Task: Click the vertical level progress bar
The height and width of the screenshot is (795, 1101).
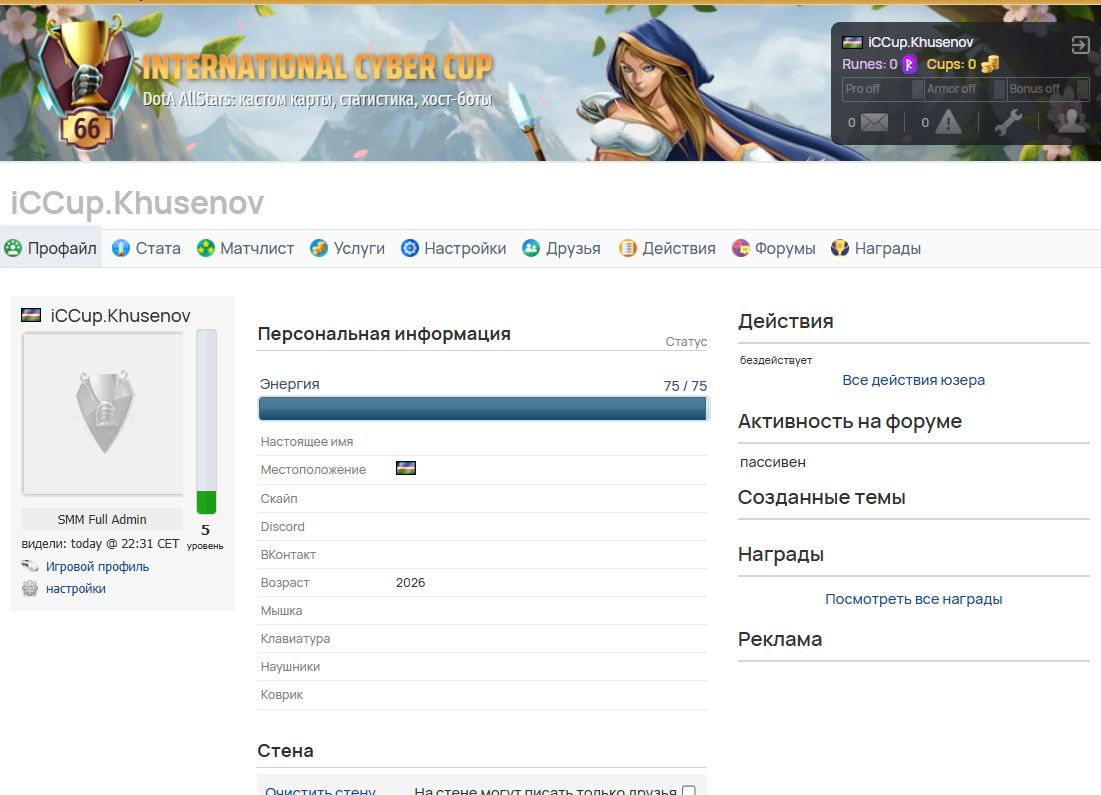Action: tap(206, 421)
